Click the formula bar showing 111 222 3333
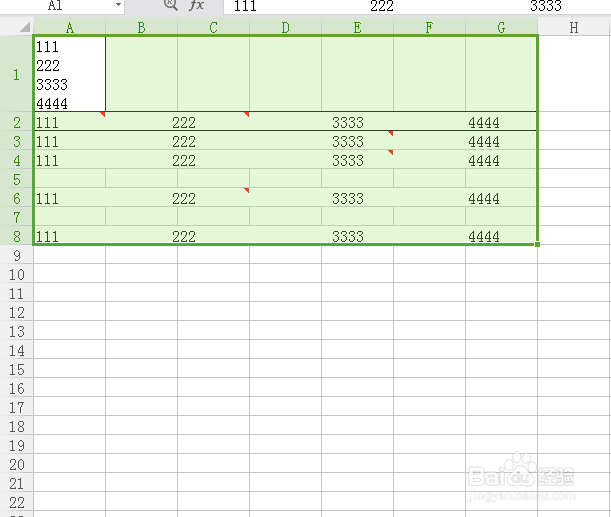 click(417, 6)
